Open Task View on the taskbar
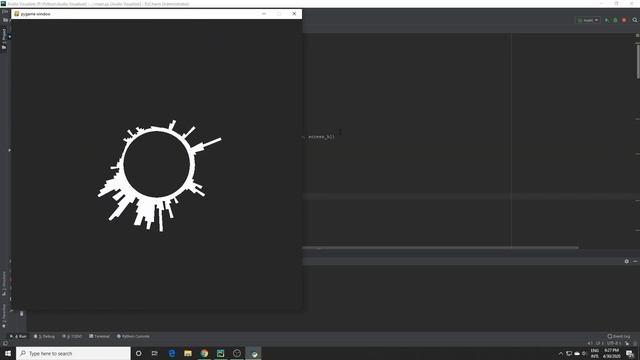The image size is (640, 360). click(x=155, y=353)
